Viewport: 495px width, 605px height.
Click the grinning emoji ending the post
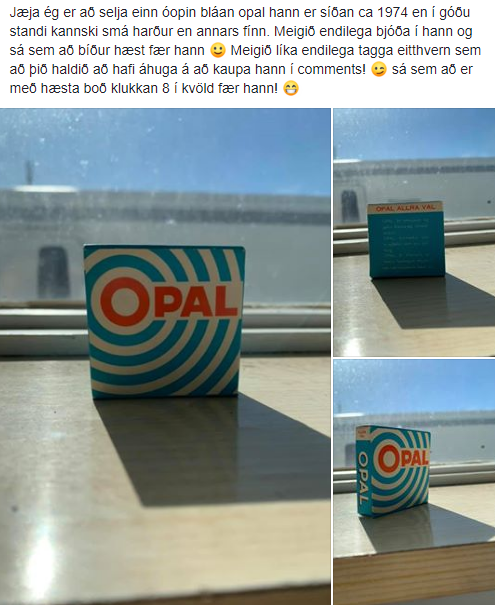tap(291, 88)
